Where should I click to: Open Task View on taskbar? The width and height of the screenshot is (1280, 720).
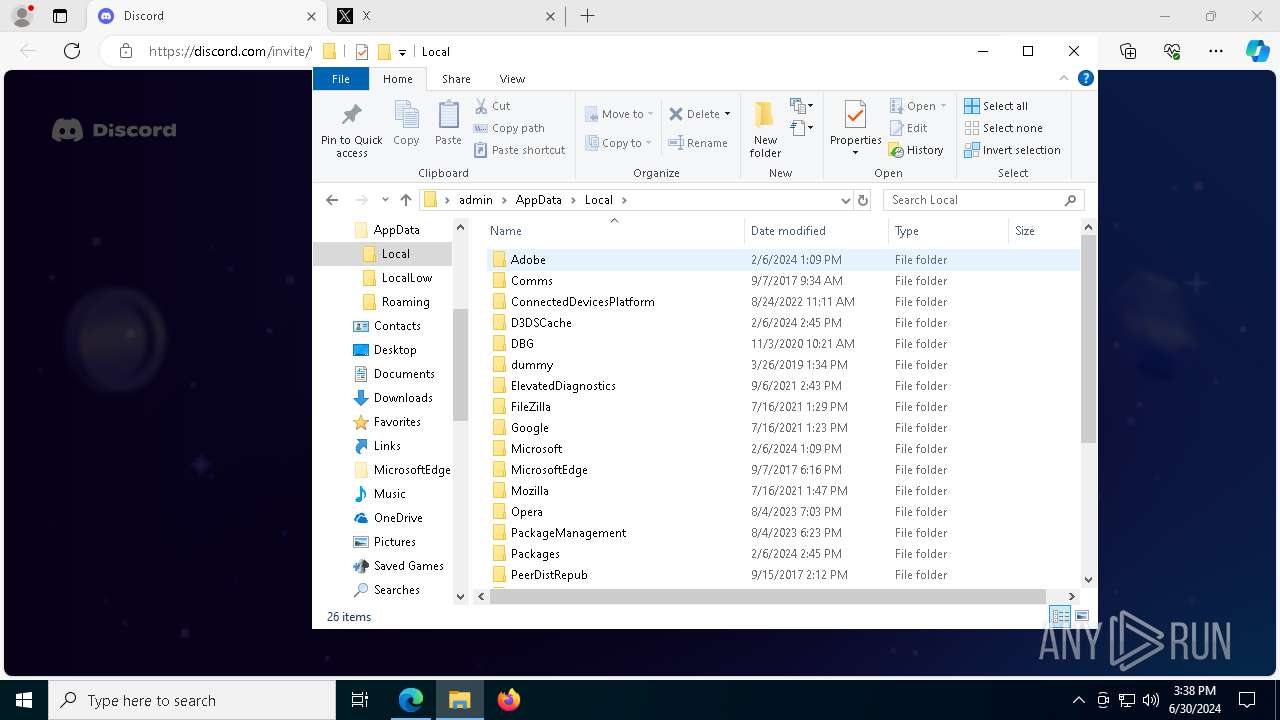click(x=360, y=700)
